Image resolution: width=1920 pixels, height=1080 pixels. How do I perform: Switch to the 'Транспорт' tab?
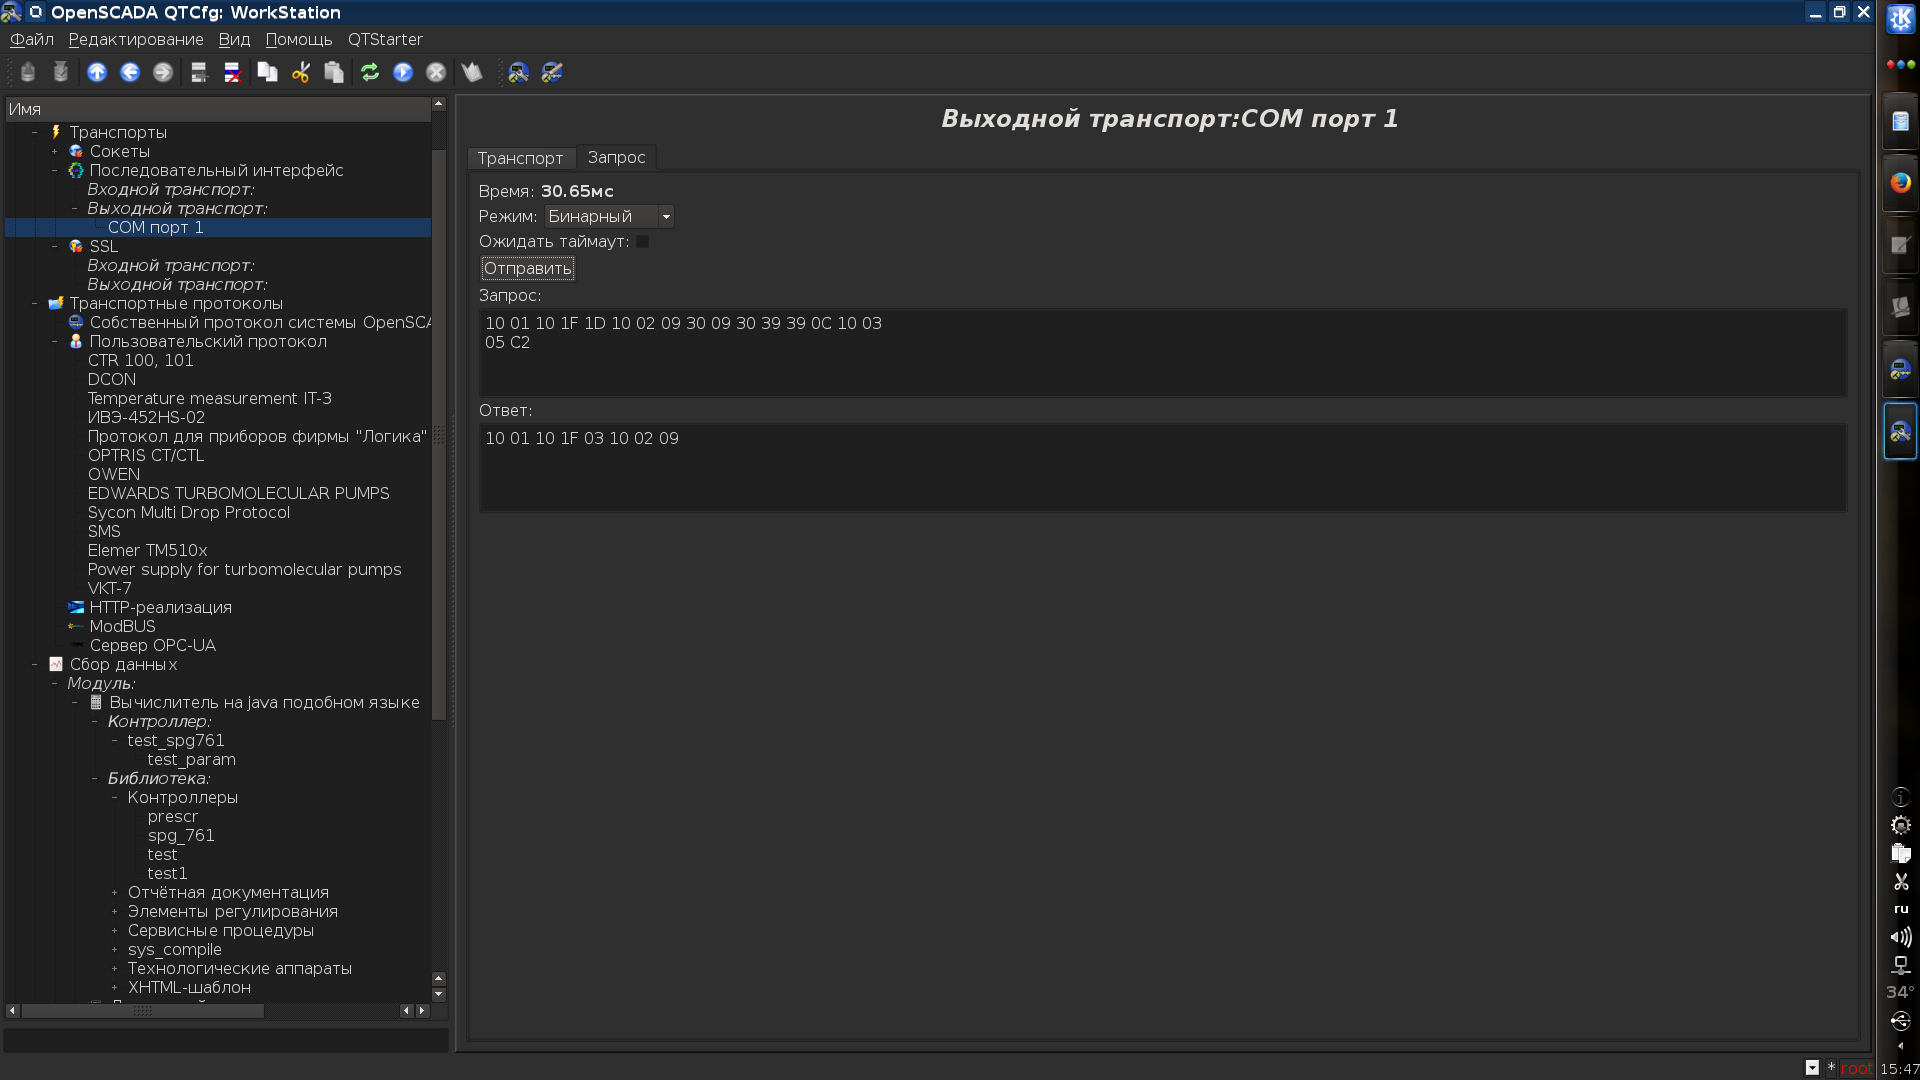point(520,158)
